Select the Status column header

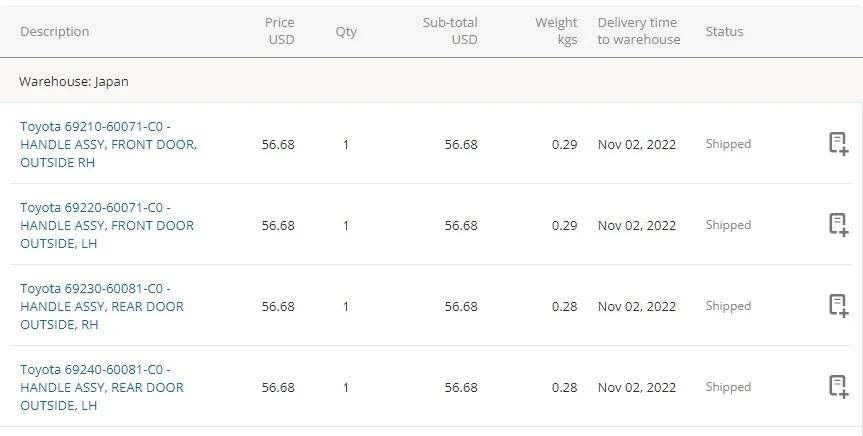pyautogui.click(x=724, y=32)
